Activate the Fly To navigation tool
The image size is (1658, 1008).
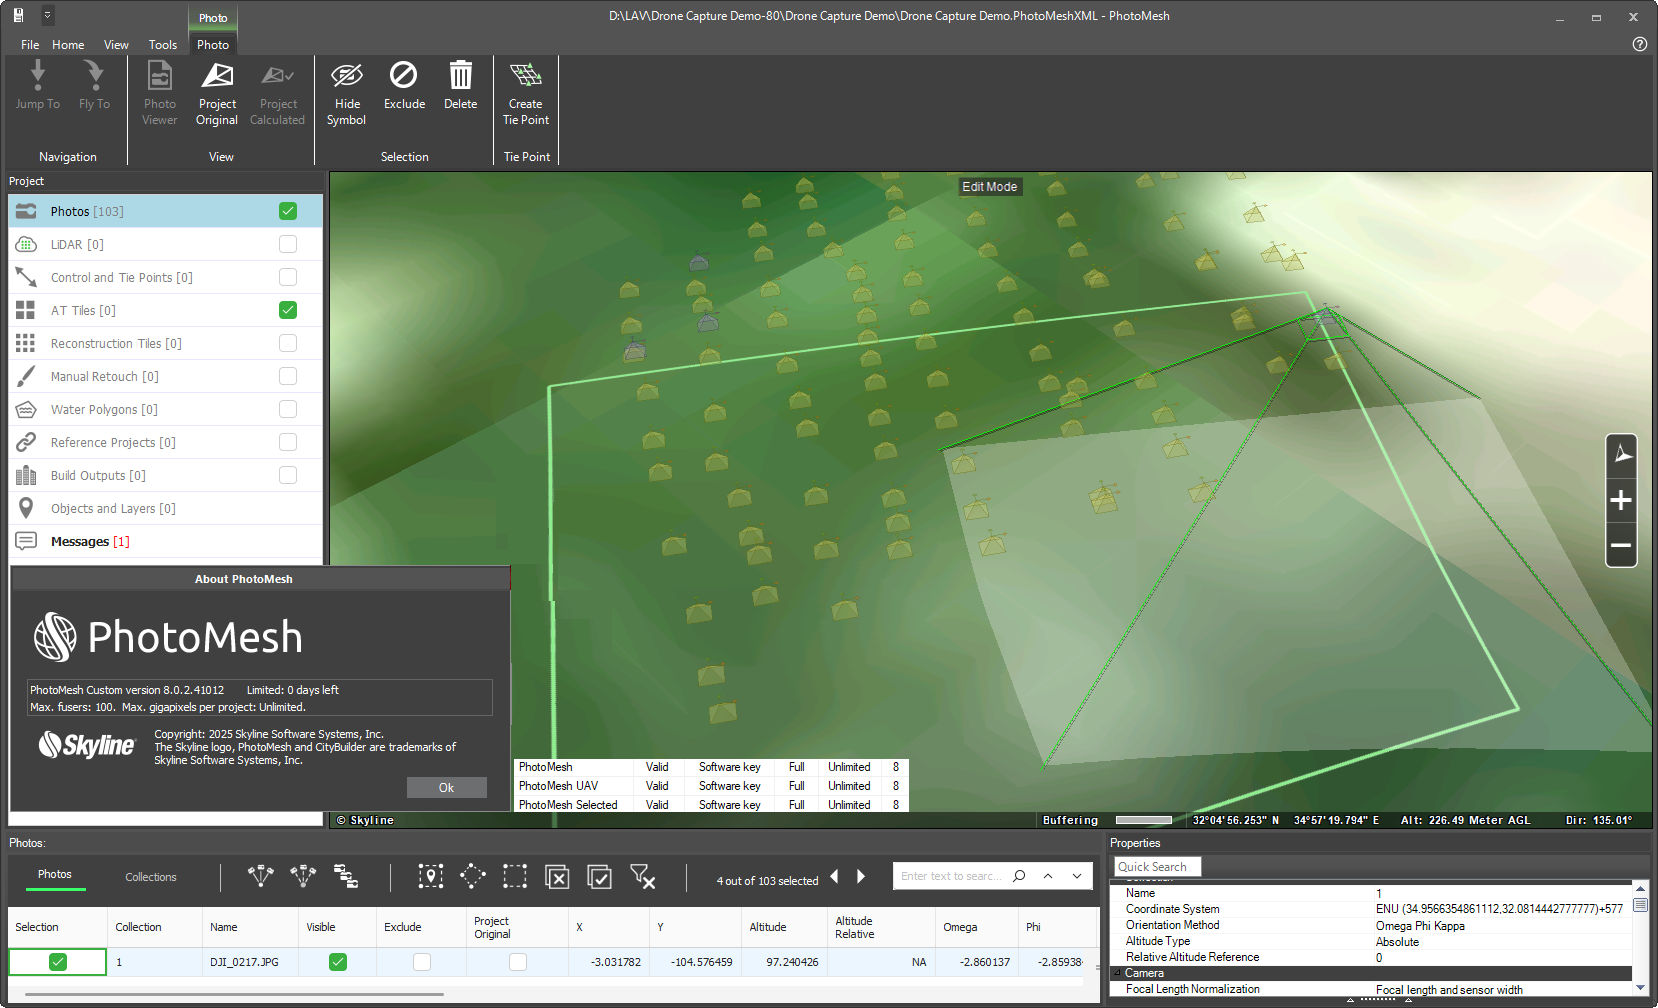[x=94, y=92]
